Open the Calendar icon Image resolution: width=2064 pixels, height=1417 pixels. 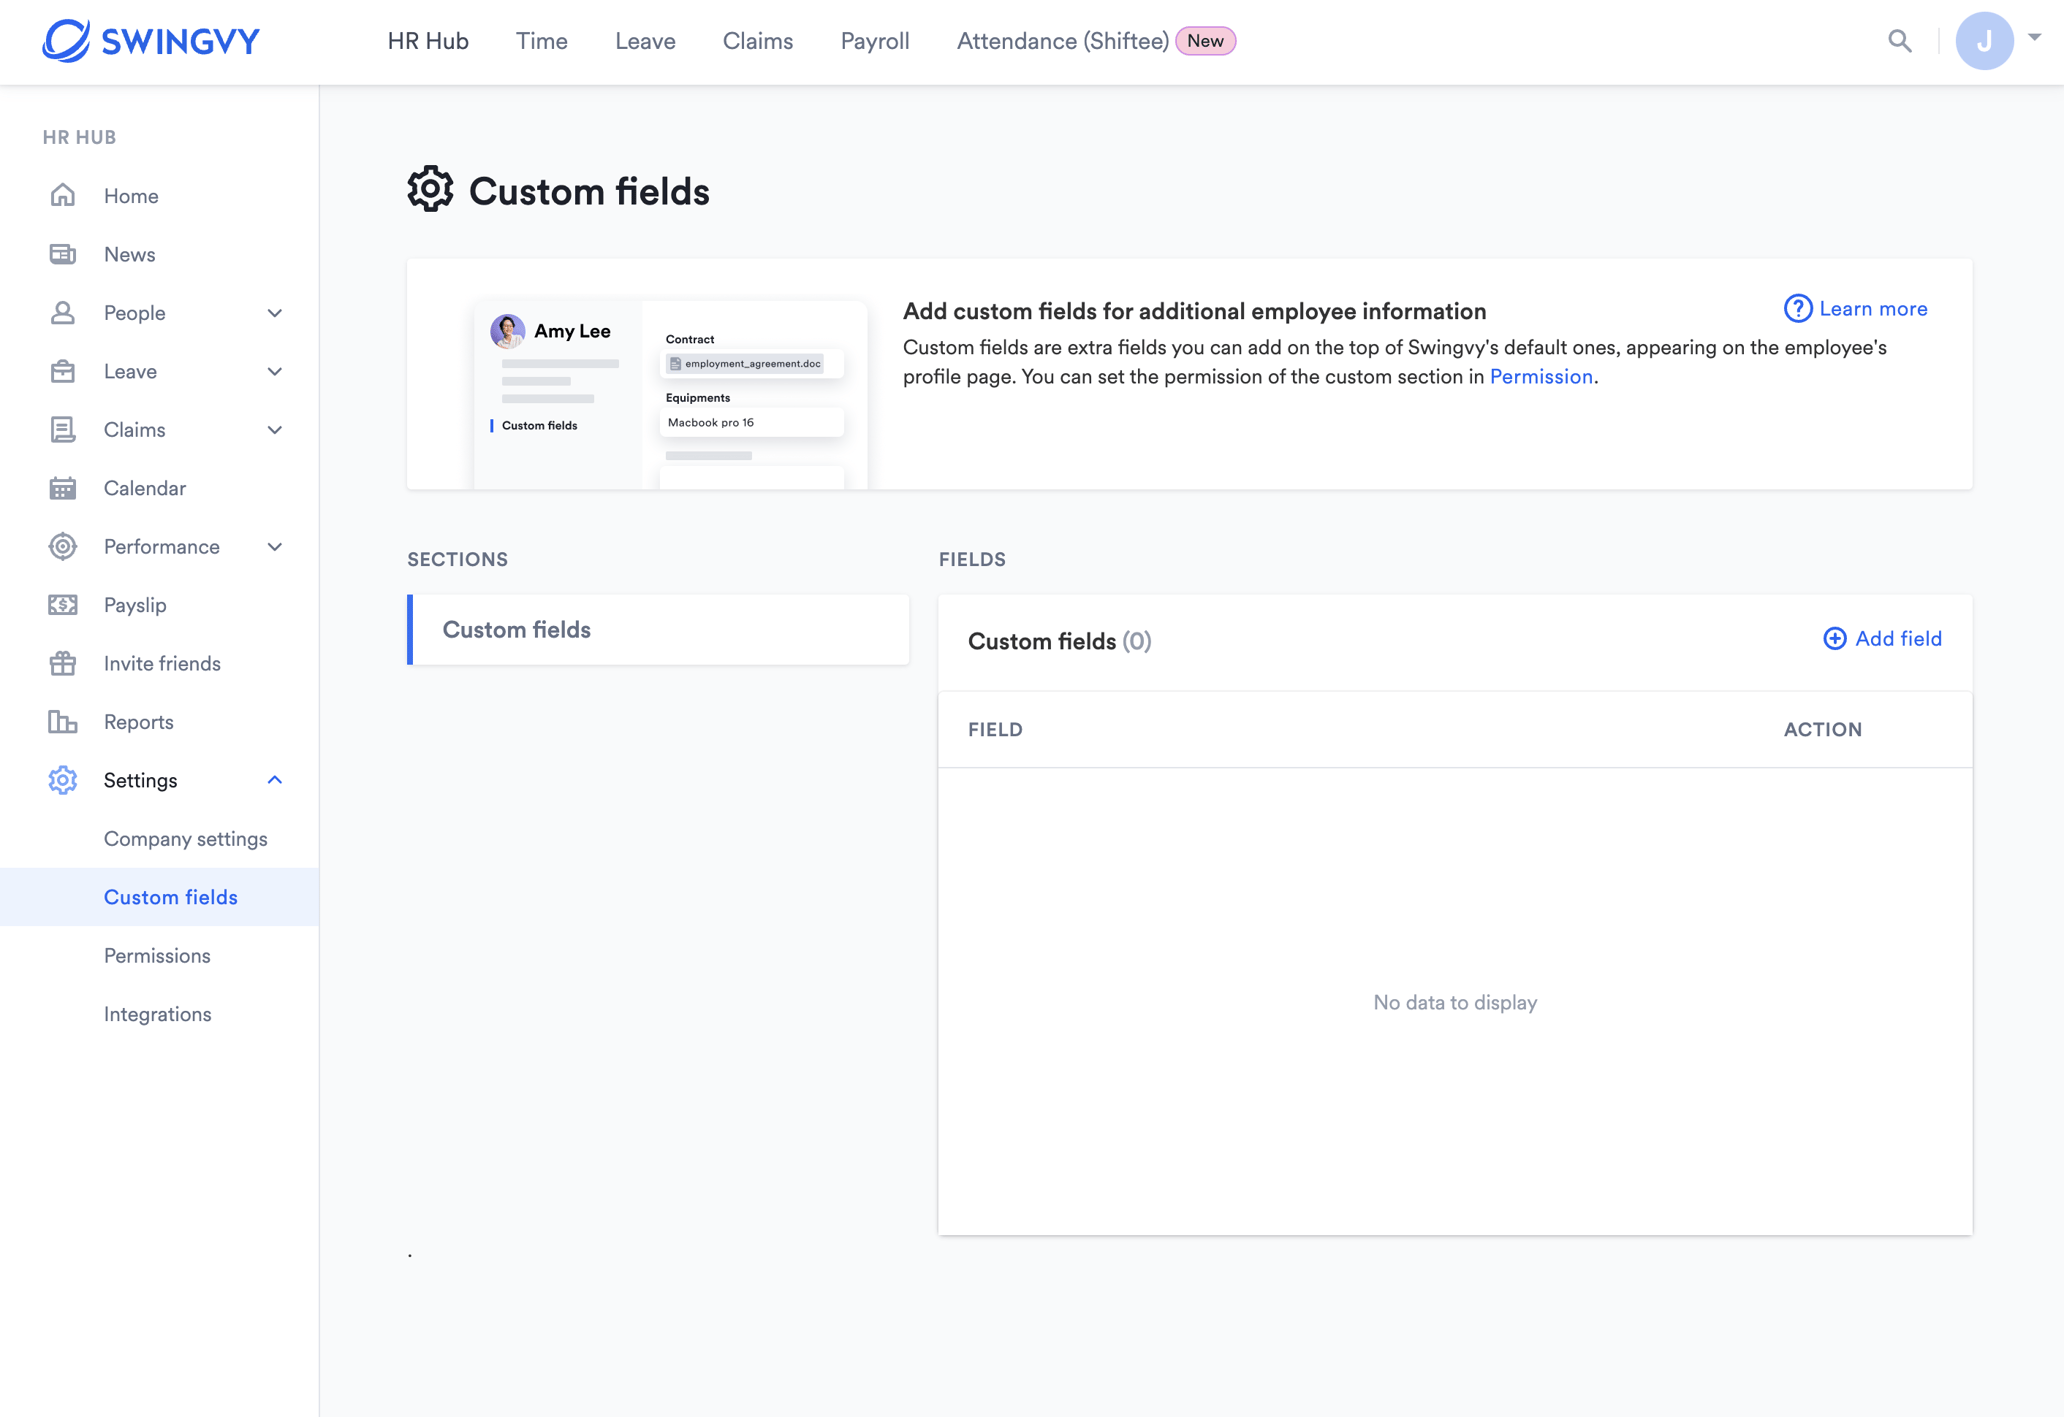point(63,488)
